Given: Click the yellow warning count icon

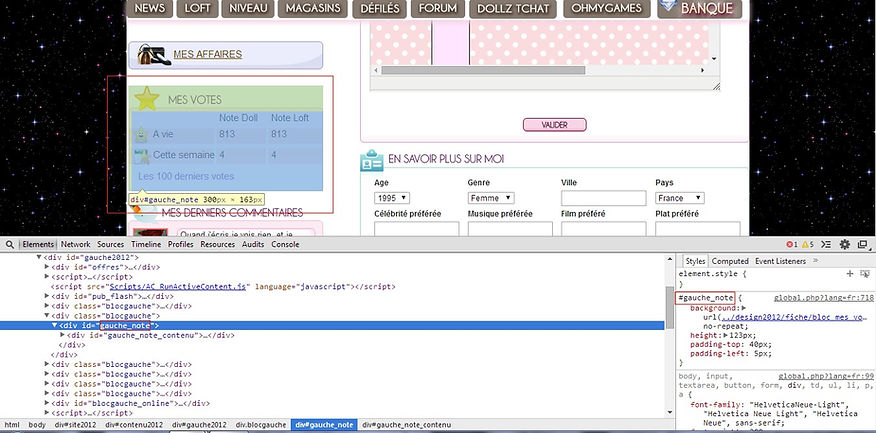Looking at the screenshot, I should coord(804,245).
